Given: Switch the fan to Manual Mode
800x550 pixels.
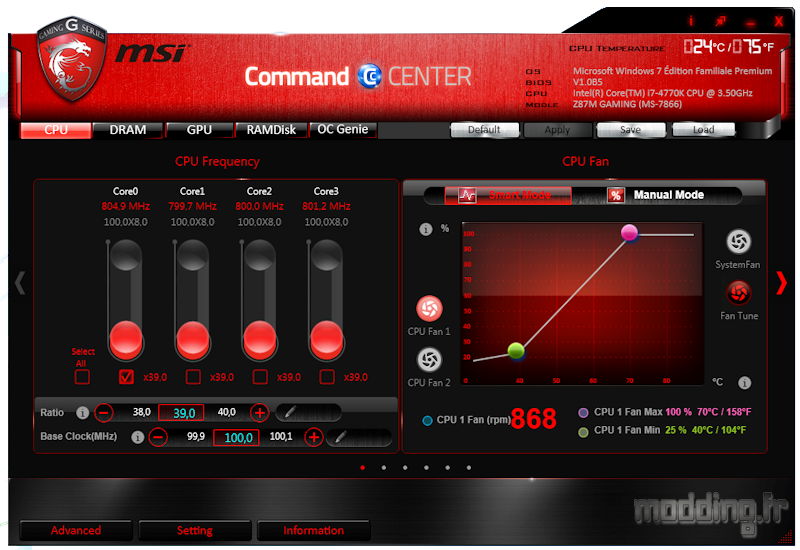Looking at the screenshot, I should 657,195.
